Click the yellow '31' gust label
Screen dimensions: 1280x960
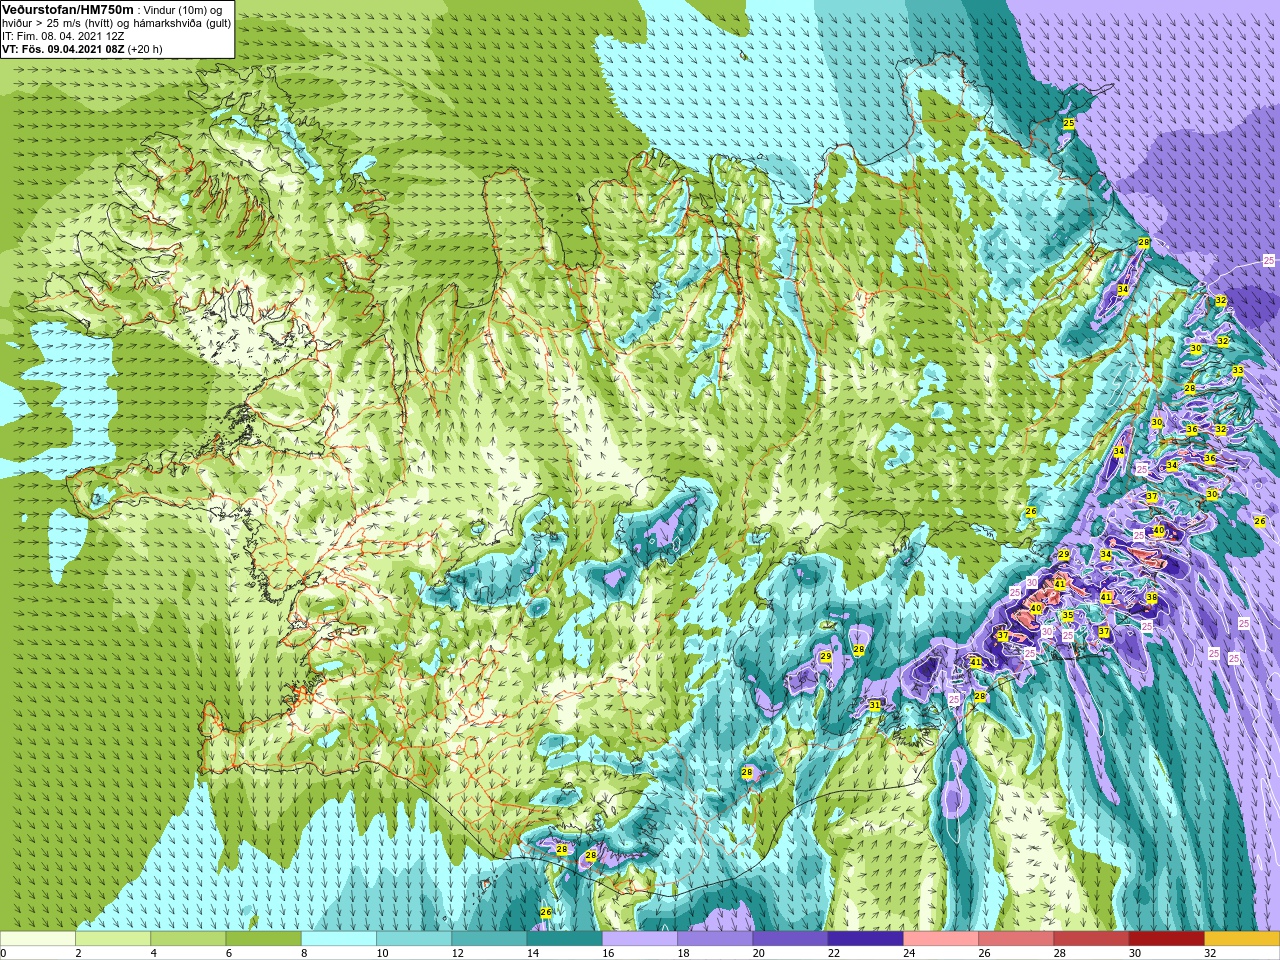click(x=875, y=705)
